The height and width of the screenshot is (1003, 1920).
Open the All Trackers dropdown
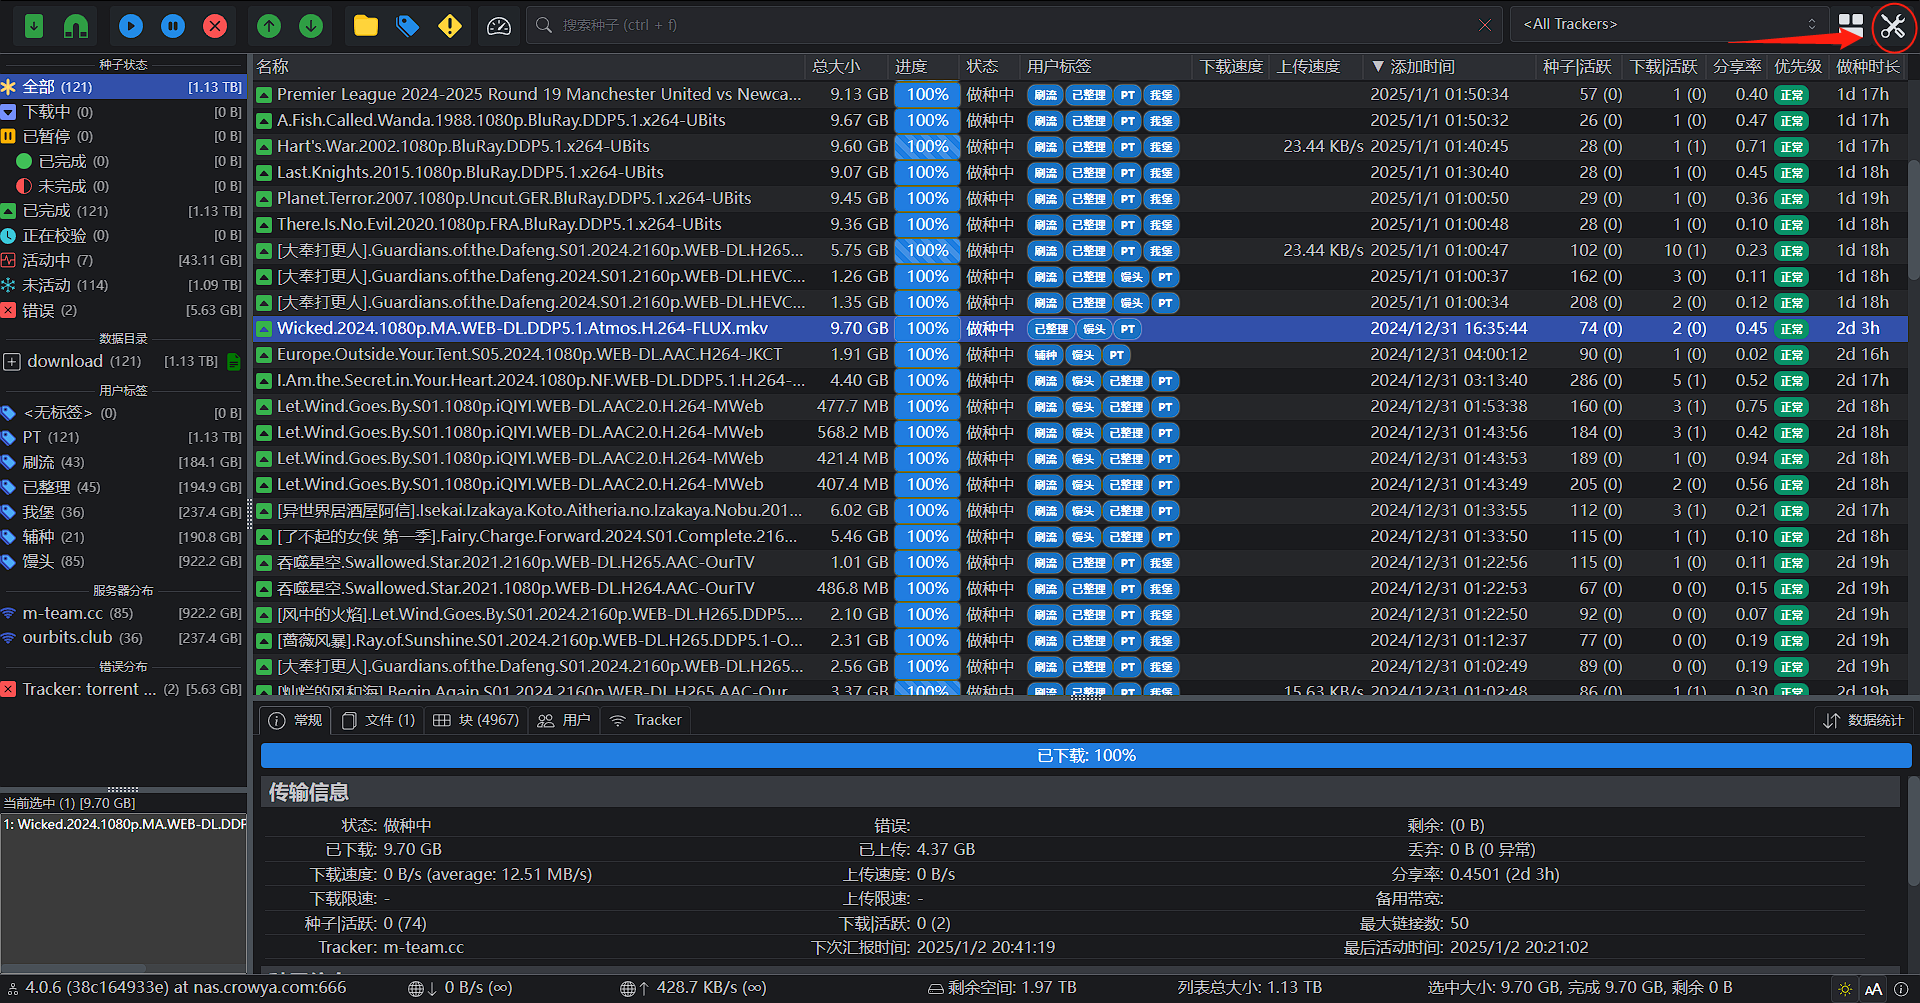click(x=1669, y=24)
